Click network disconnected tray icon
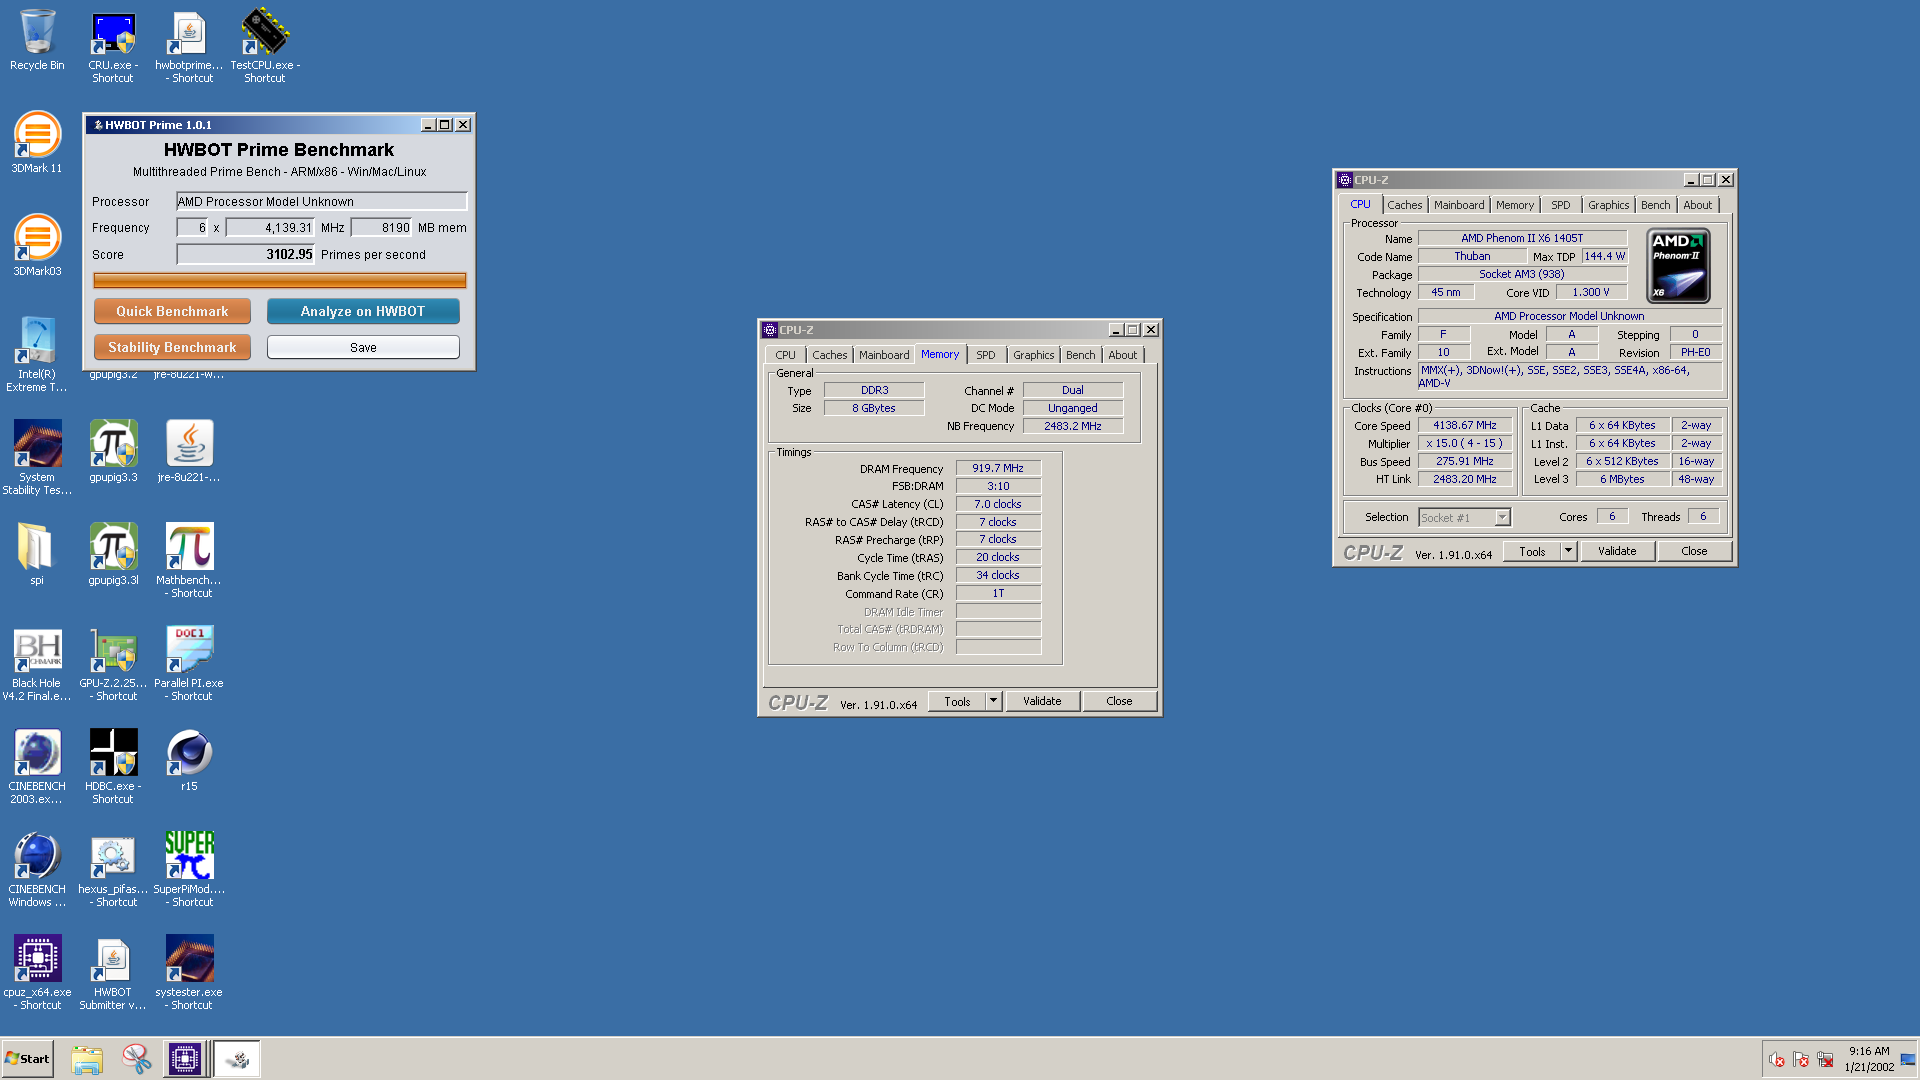Screen dimensions: 1920x1080 pyautogui.click(x=1825, y=1059)
